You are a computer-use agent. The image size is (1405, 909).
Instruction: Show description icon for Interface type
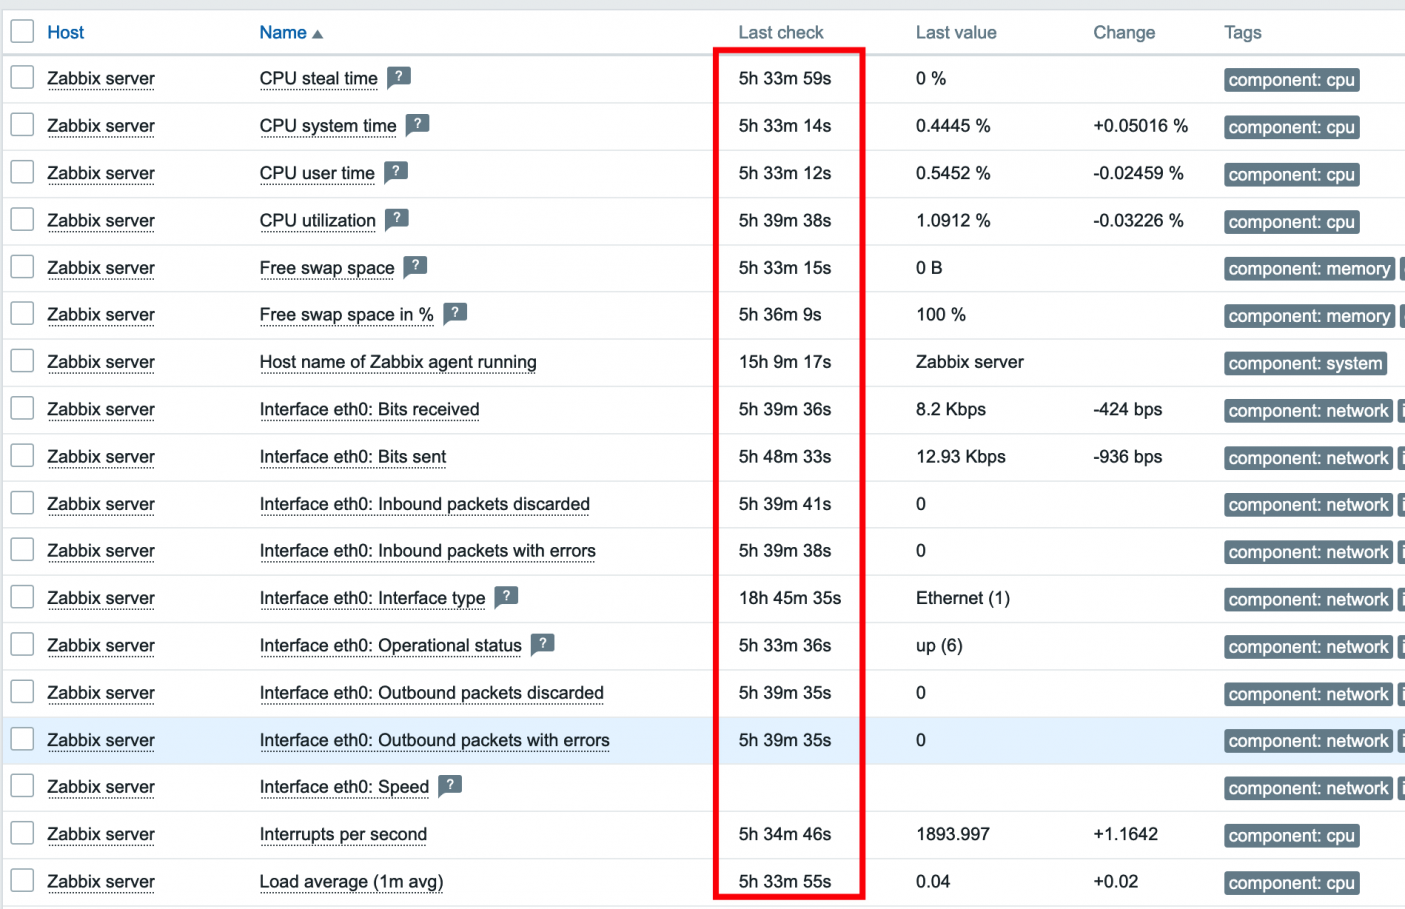coord(506,597)
